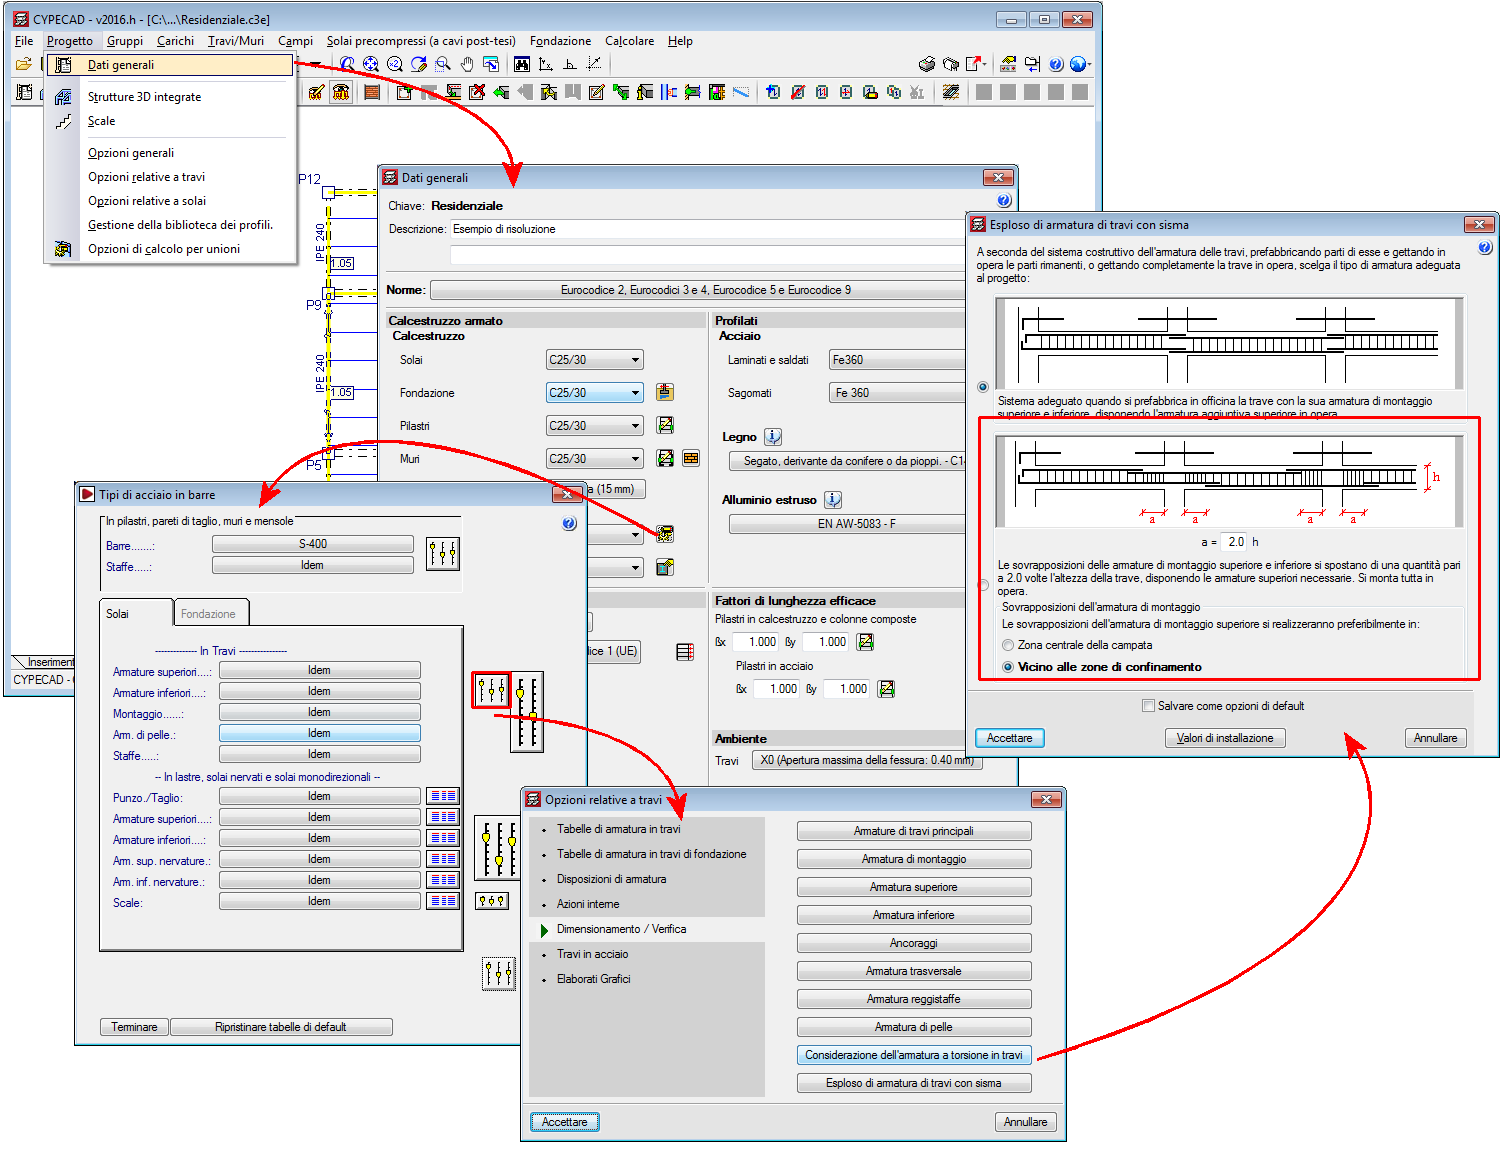Click the Alluminio estruso info icon
Viewport: 1500px width, 1150px height.
point(833,499)
